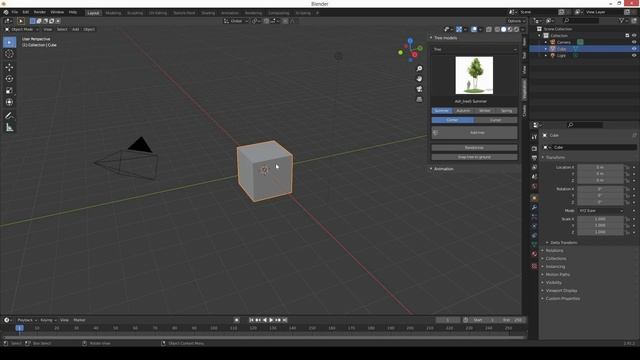The image size is (640, 360).
Task: Open the Texture properties tab icon
Action: coord(534,266)
